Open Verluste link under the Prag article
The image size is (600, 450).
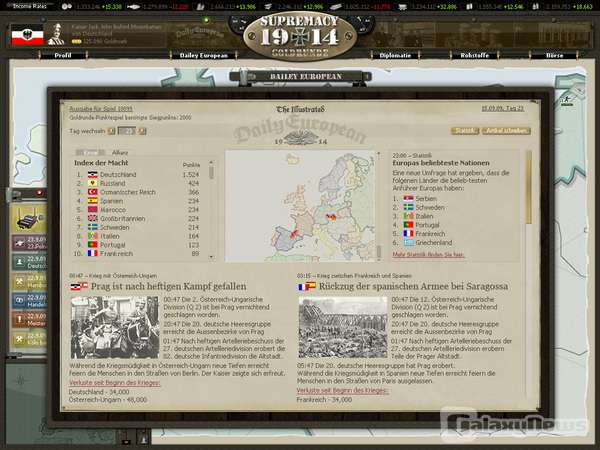pos(114,383)
